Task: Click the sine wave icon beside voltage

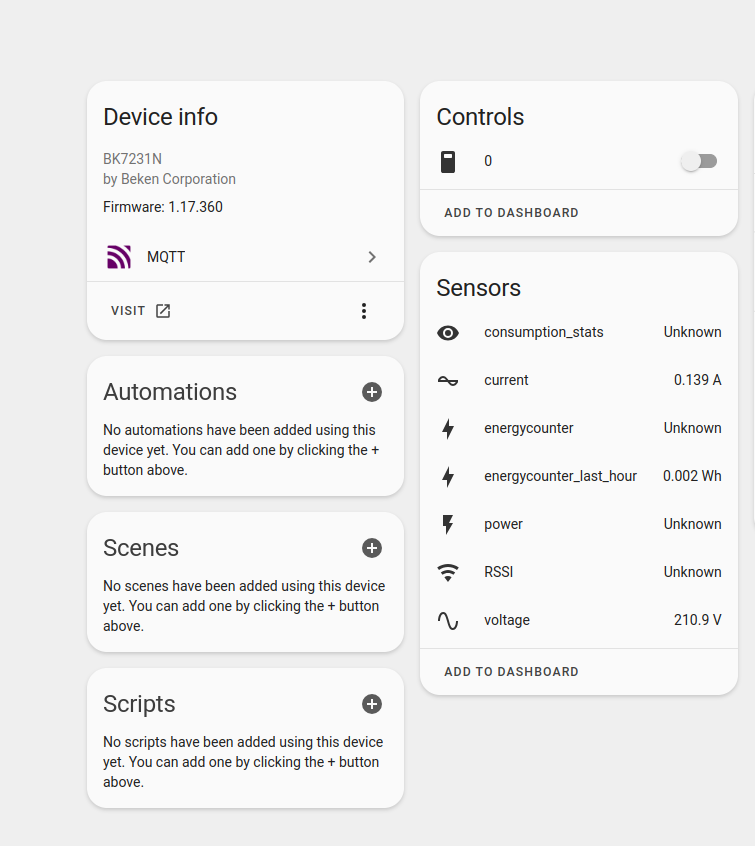Action: pos(448,620)
